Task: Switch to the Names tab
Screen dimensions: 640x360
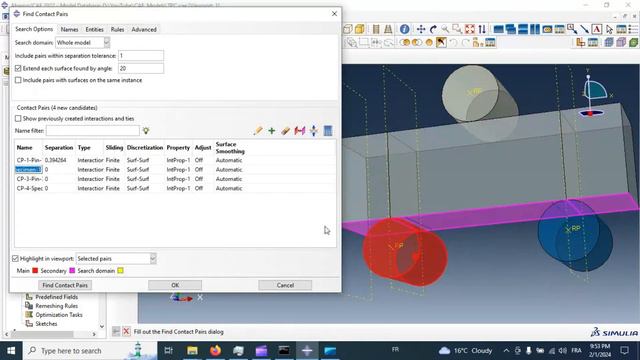Action: tap(69, 29)
